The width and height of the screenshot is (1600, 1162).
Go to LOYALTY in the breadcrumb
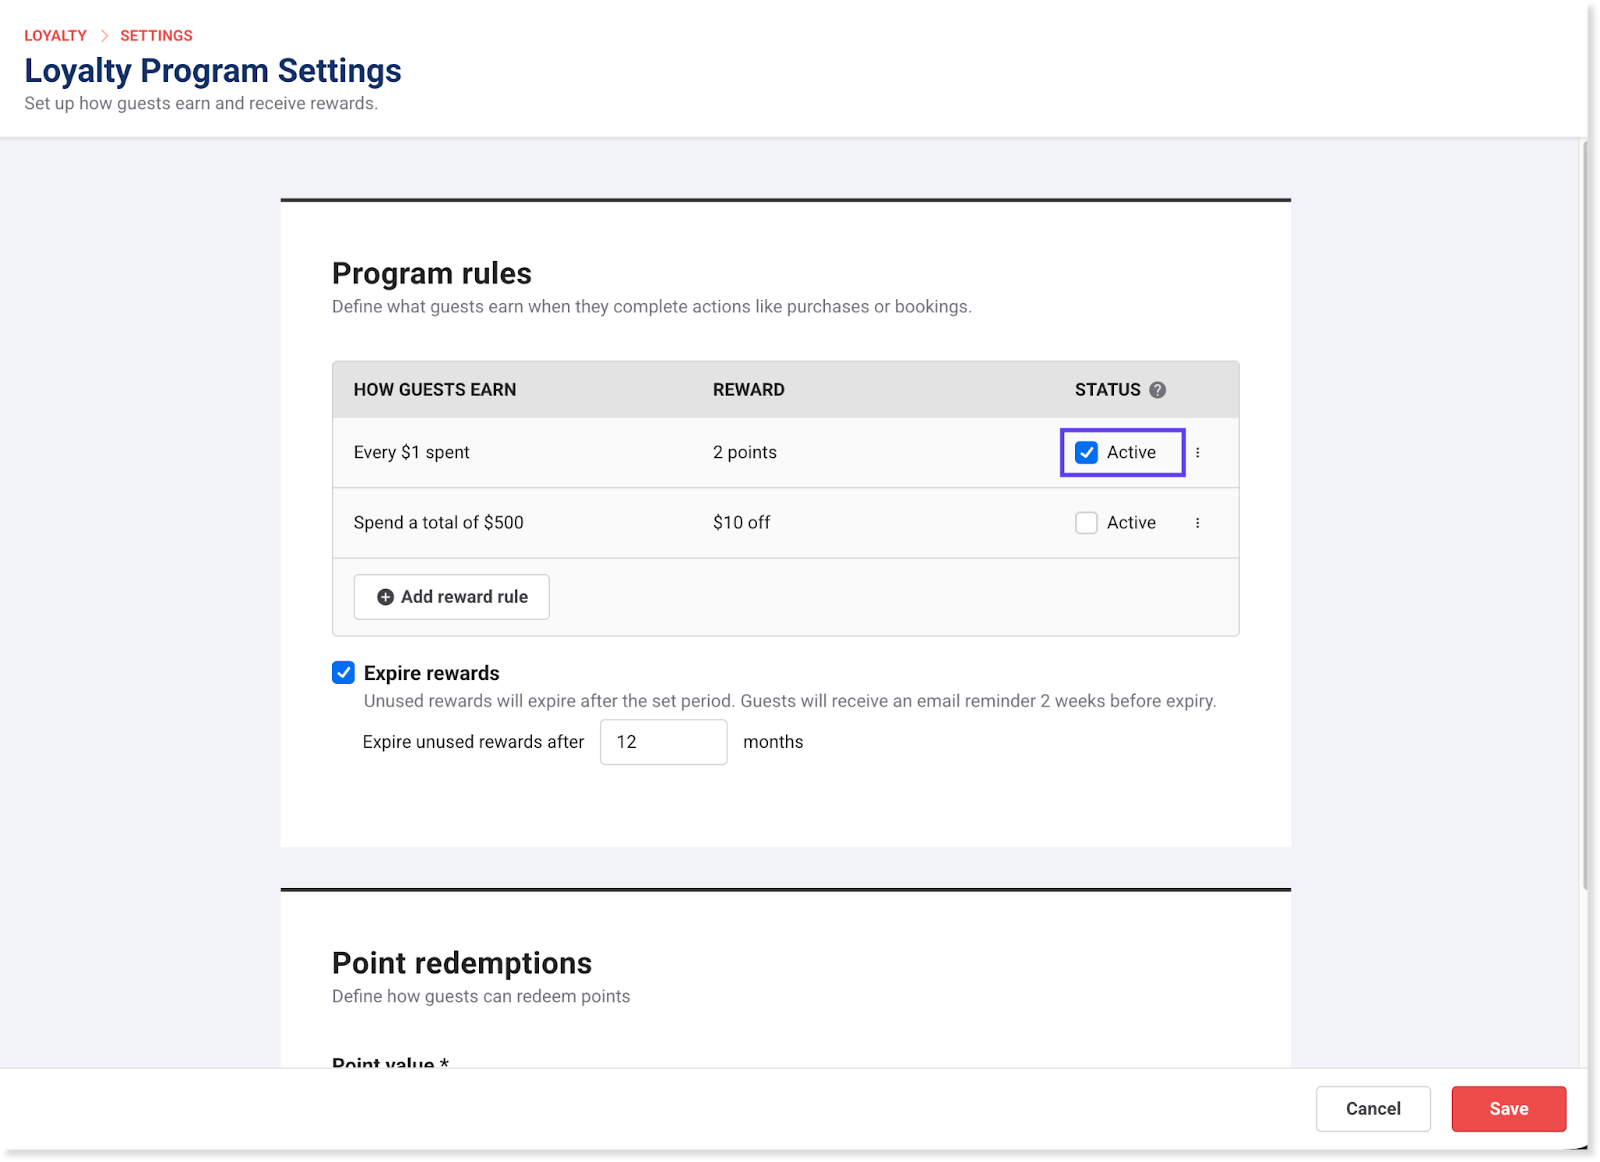[x=55, y=36]
